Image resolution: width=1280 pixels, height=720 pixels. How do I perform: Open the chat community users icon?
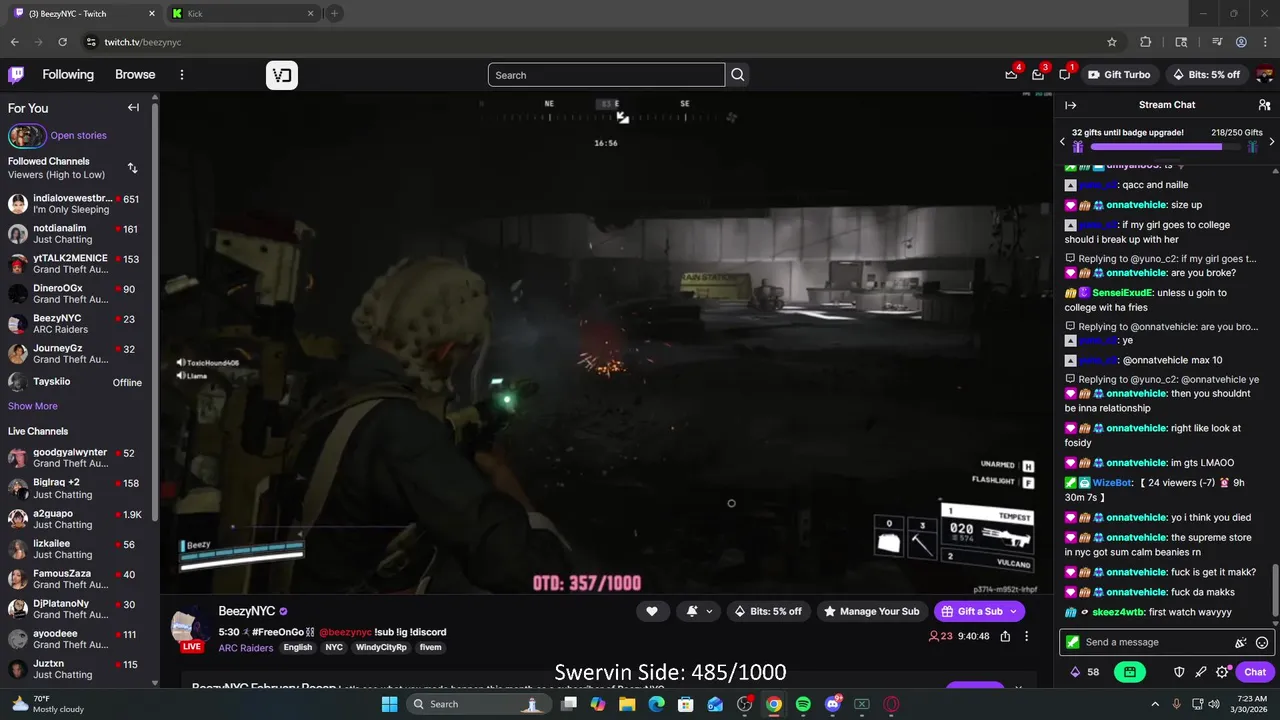point(1264,105)
